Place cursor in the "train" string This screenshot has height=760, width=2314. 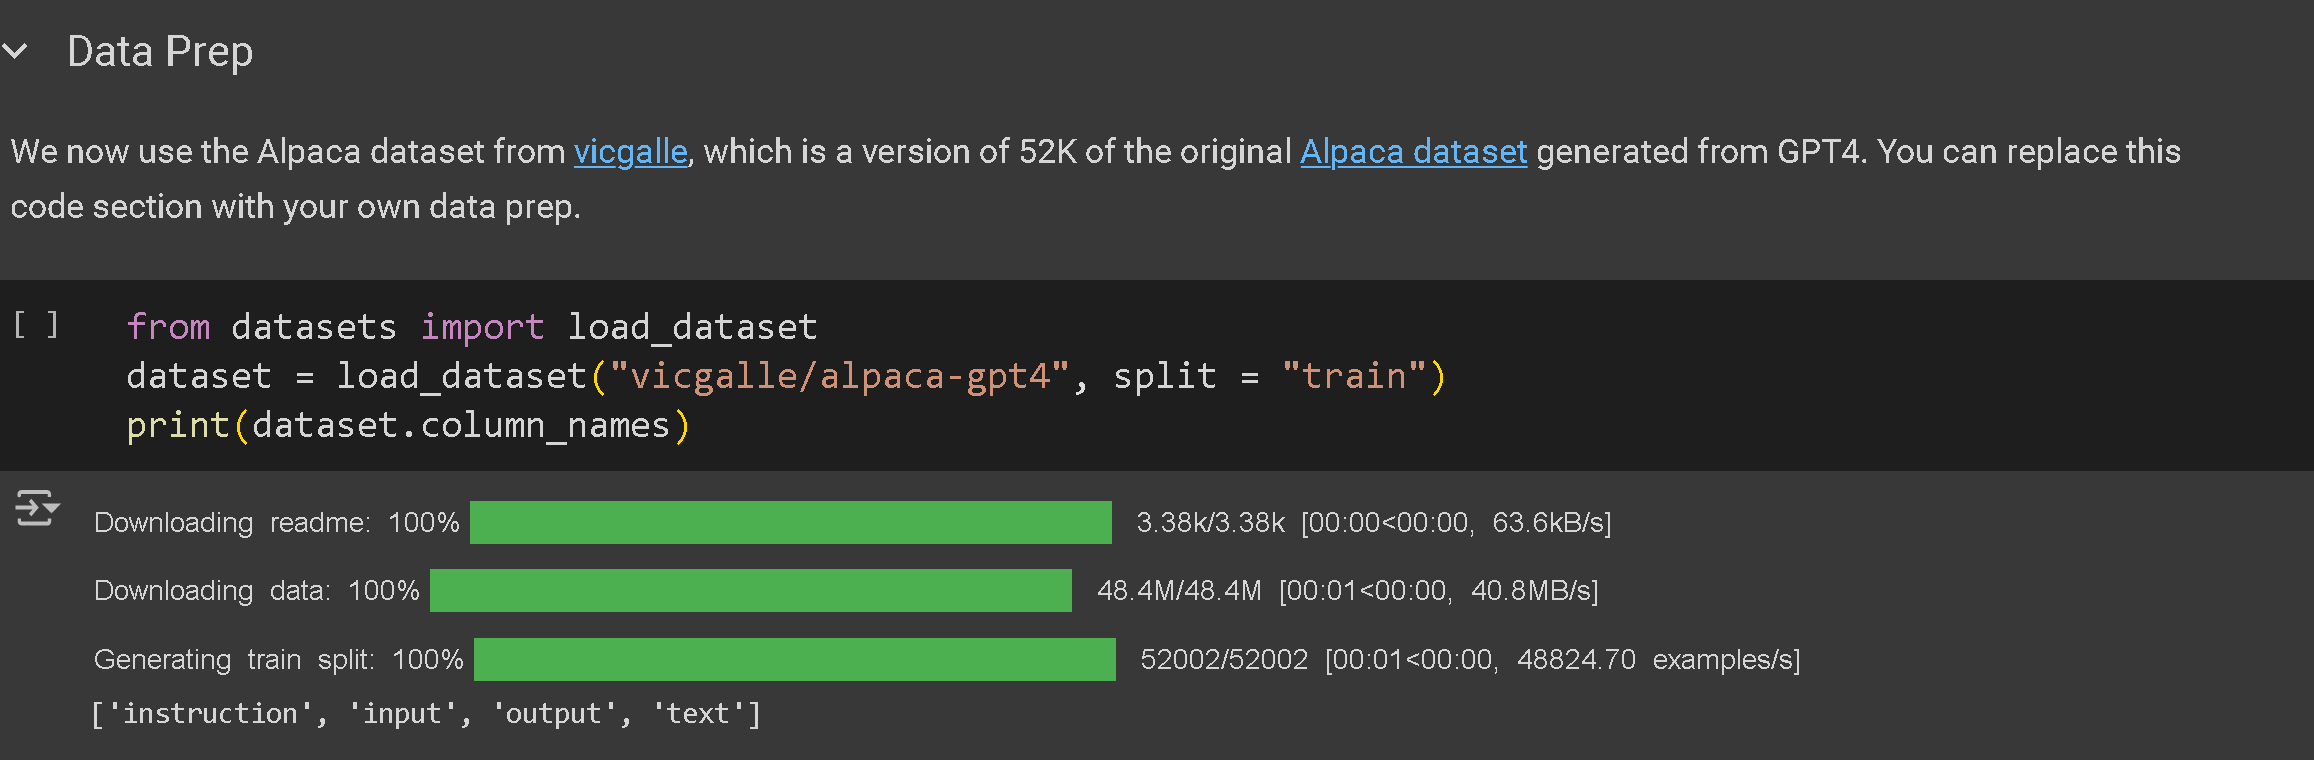click(1354, 376)
